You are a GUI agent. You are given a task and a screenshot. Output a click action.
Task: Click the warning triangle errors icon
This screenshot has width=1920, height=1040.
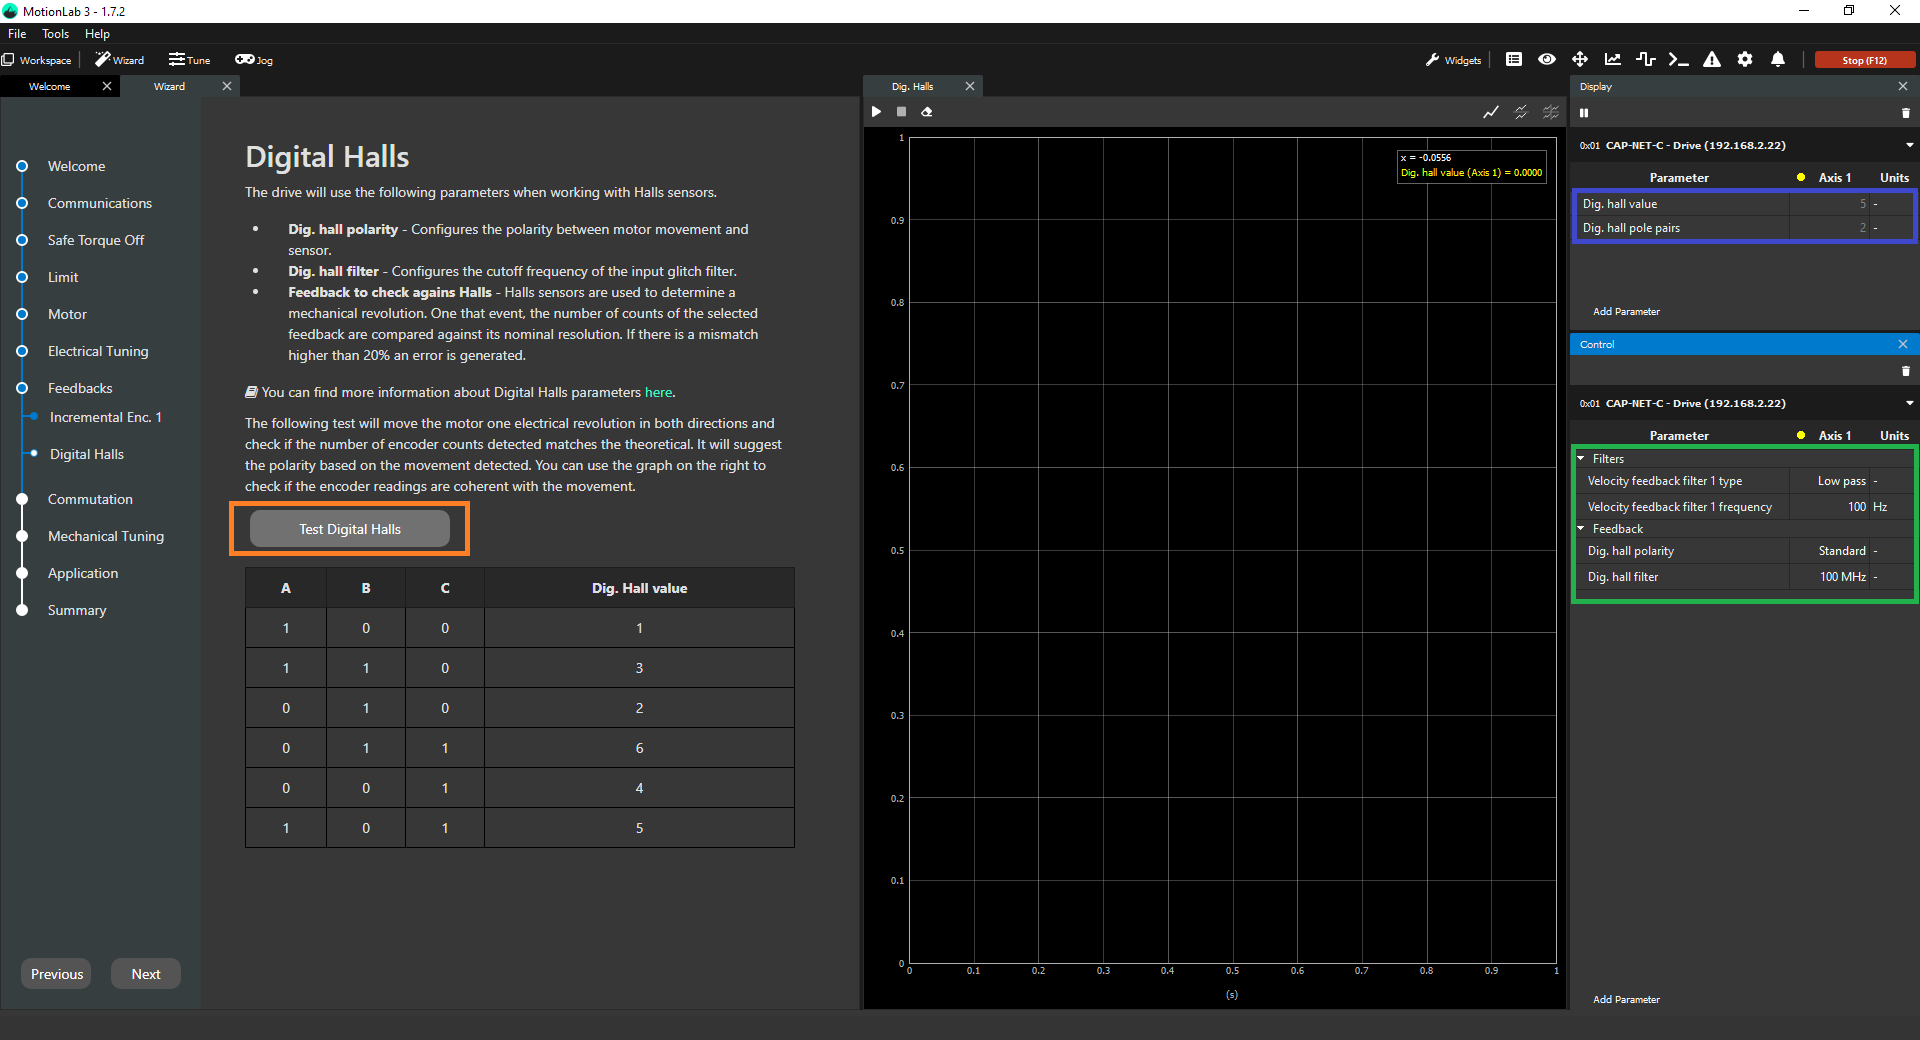click(1712, 60)
